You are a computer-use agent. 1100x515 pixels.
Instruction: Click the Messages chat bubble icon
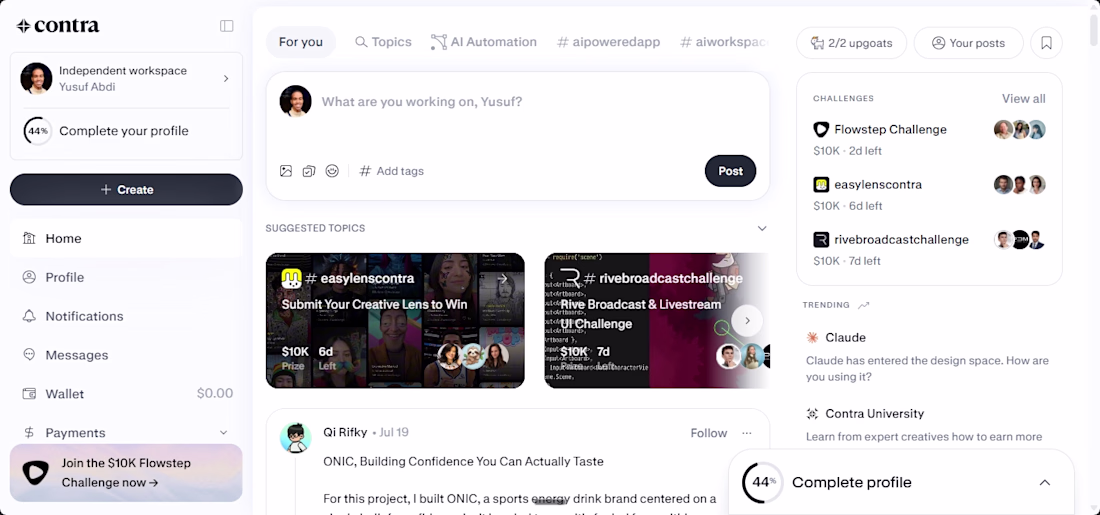pos(29,355)
